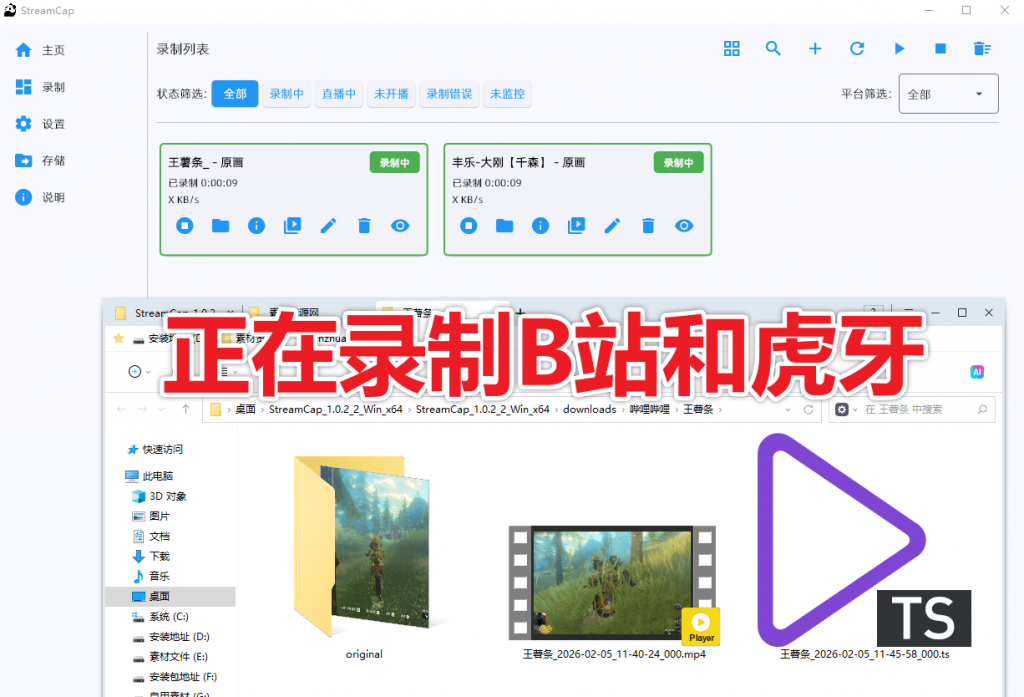This screenshot has height=697, width=1024.
Task: Edit the 丰乐-大刚 recording entry
Action: click(x=613, y=226)
